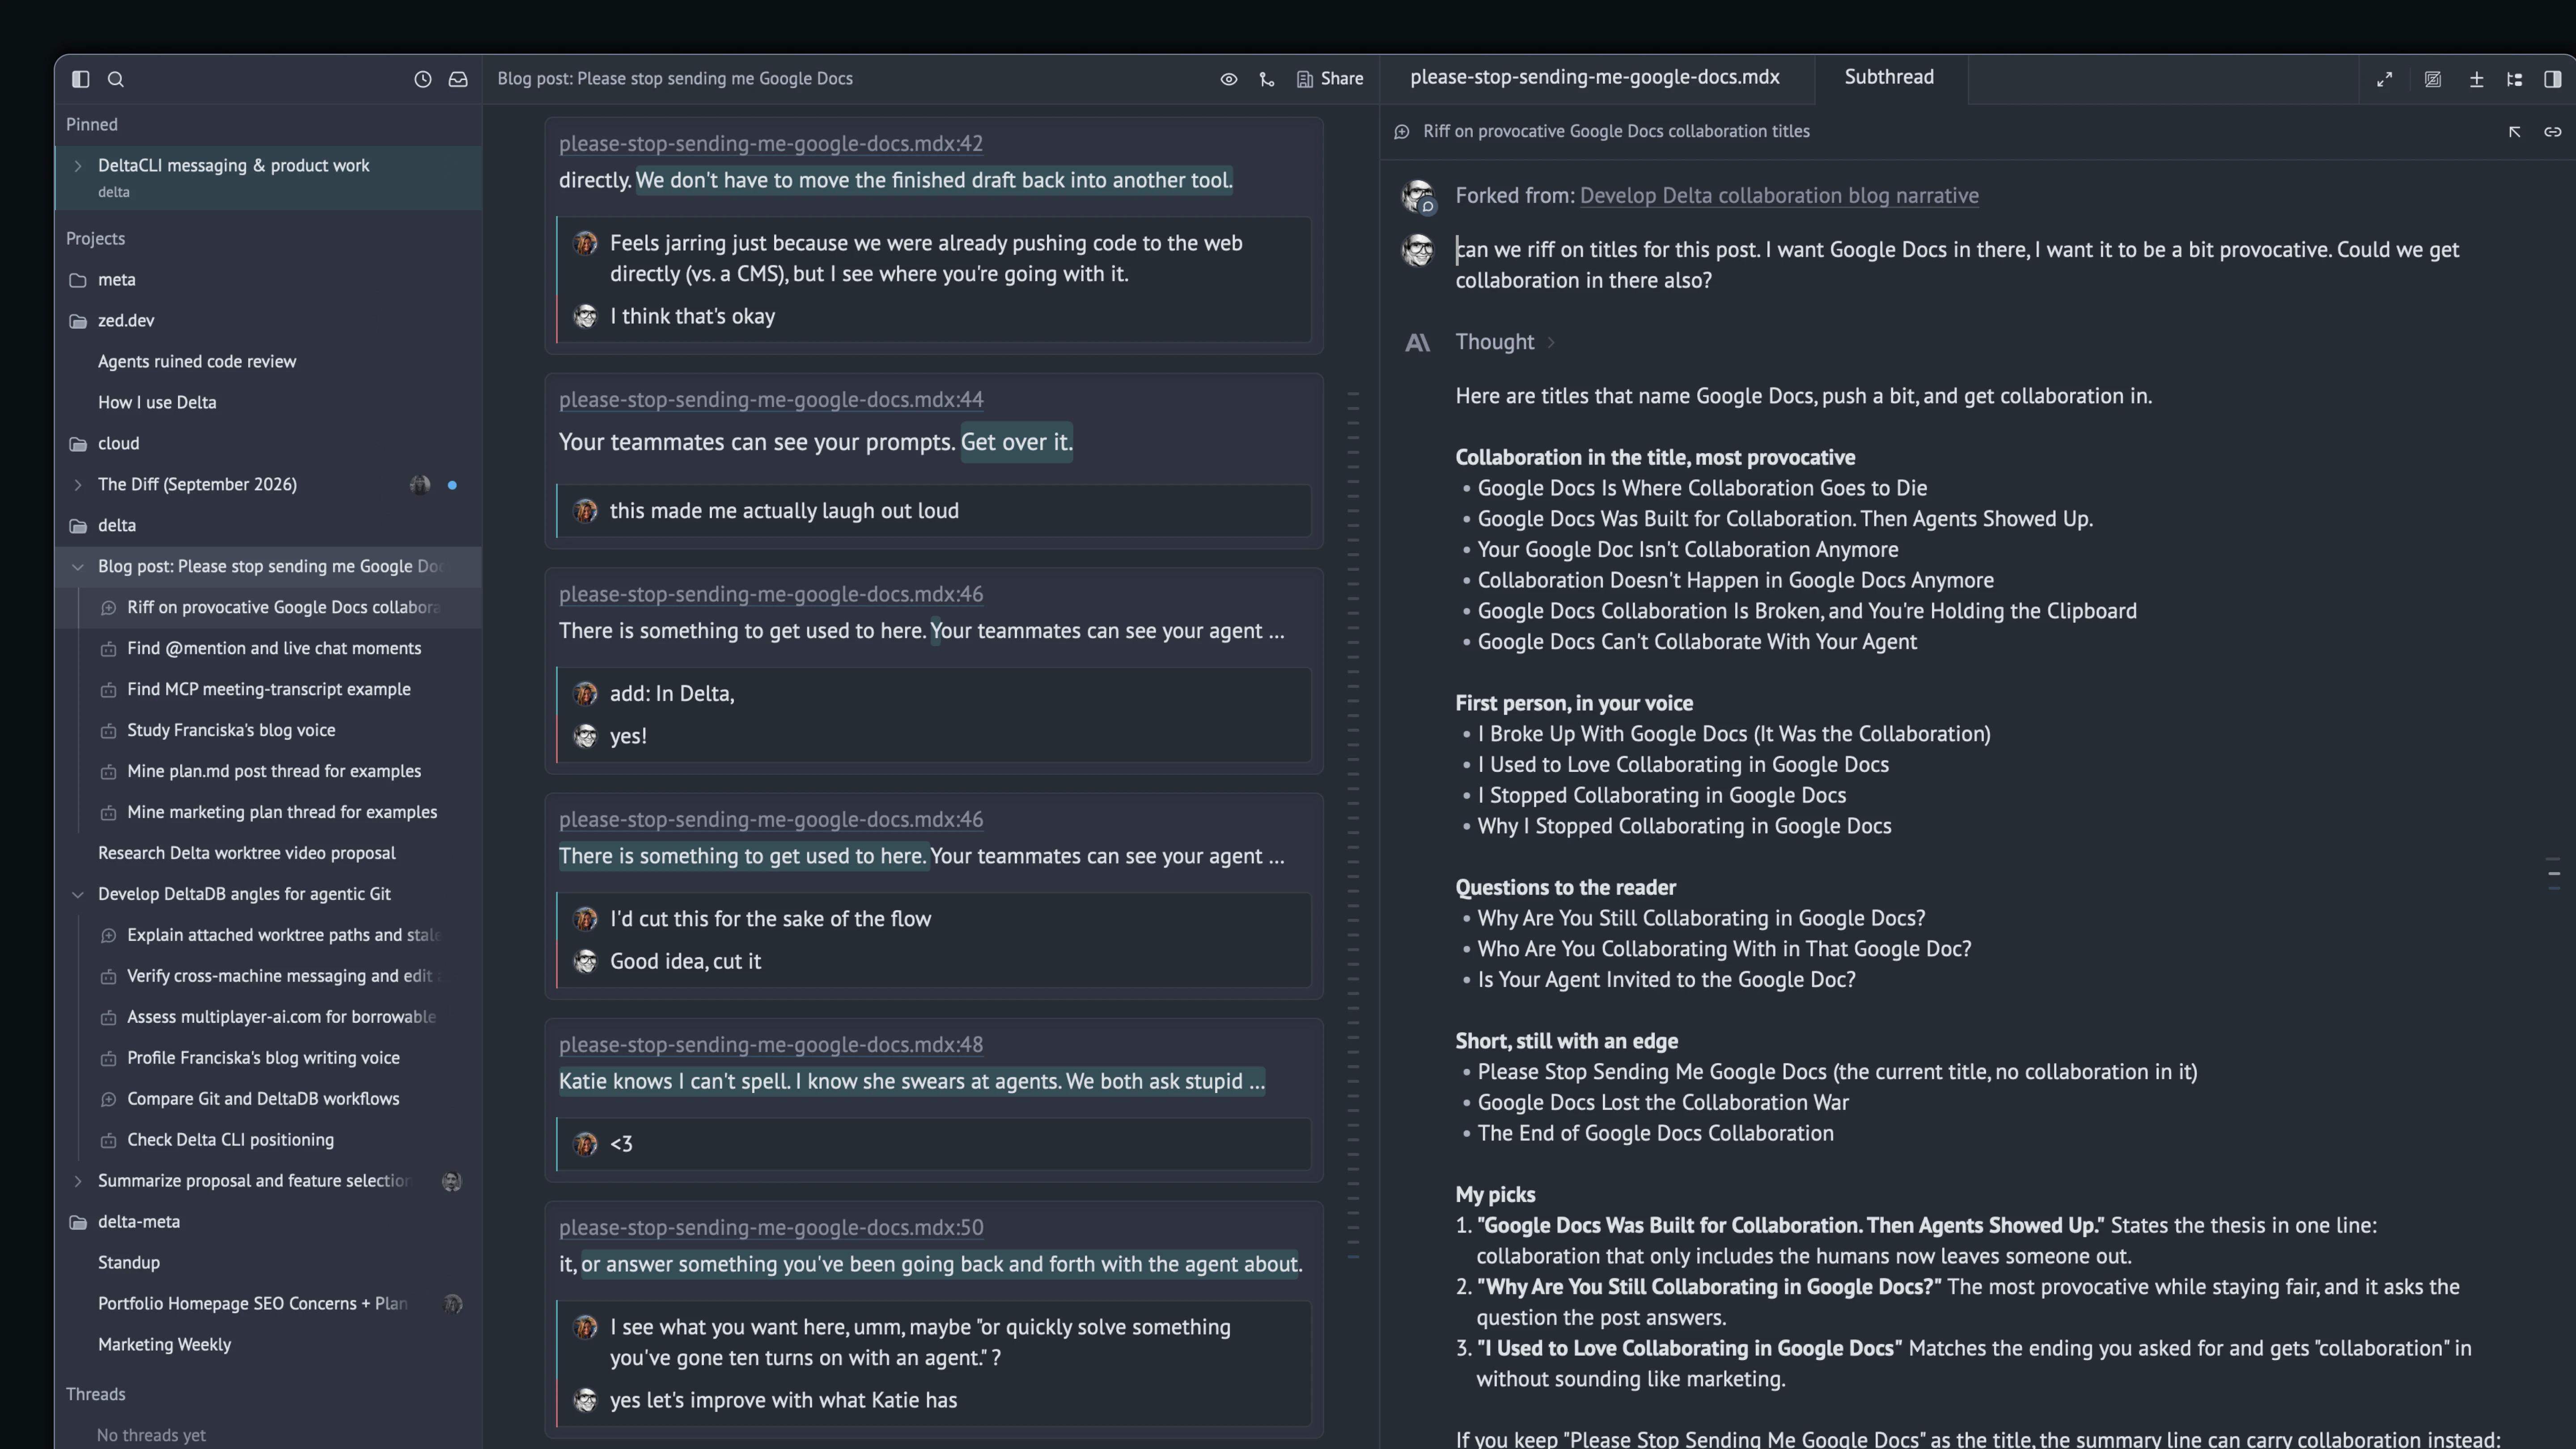The image size is (2576, 1449).
Task: Copy subthread link with the chain icon
Action: click(2553, 132)
